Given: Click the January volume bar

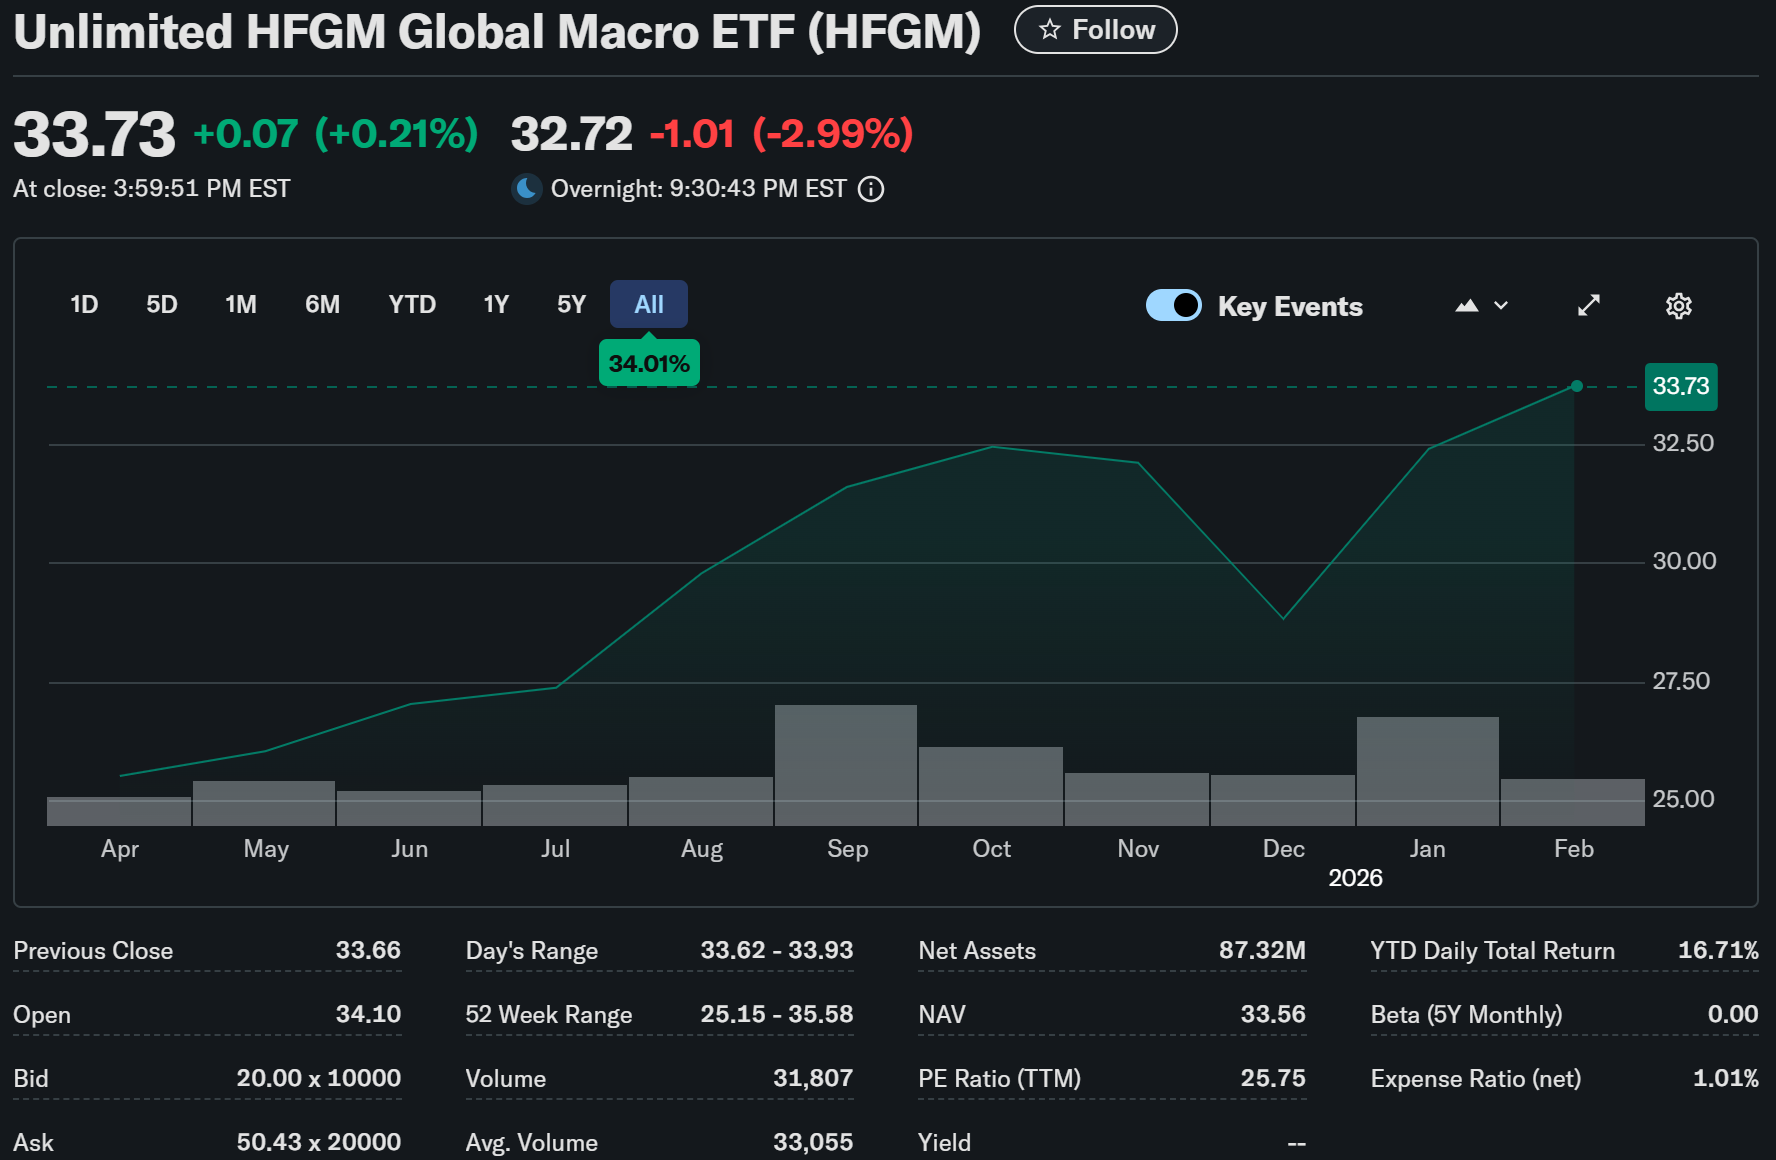Looking at the screenshot, I should point(1428,771).
